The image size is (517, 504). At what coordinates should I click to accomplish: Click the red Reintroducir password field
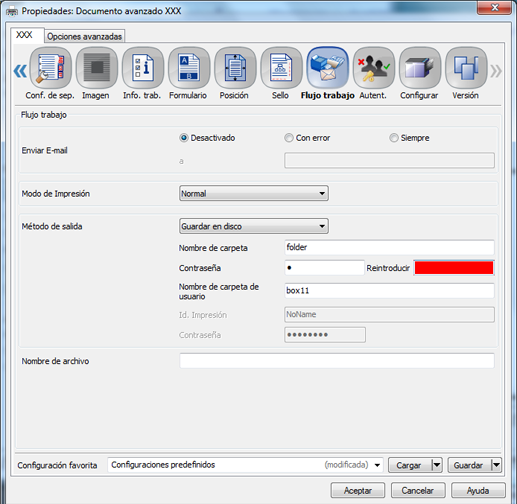click(454, 268)
